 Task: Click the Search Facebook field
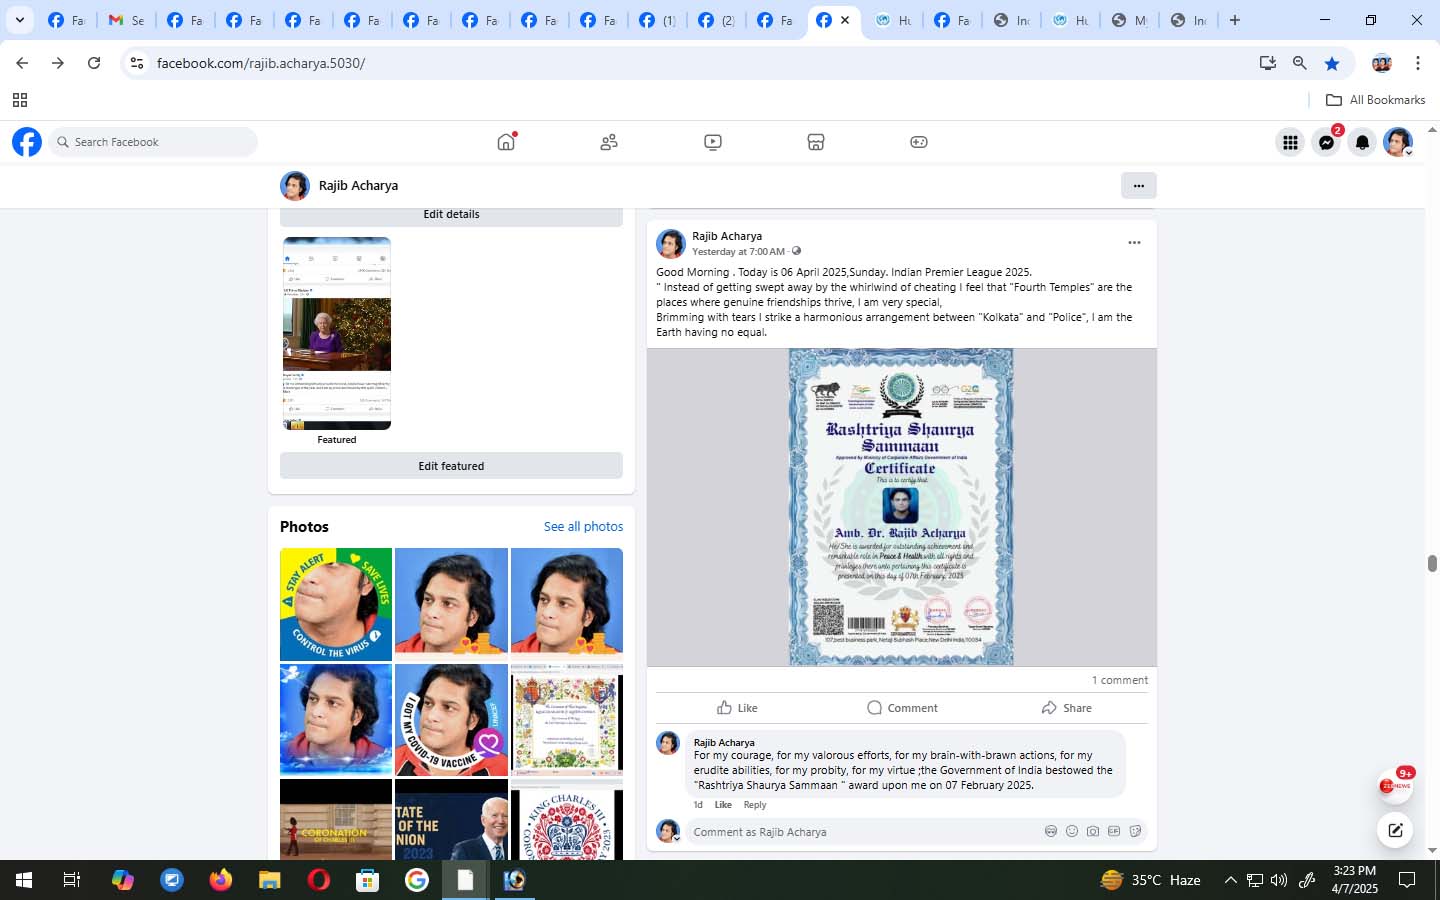pos(153,142)
